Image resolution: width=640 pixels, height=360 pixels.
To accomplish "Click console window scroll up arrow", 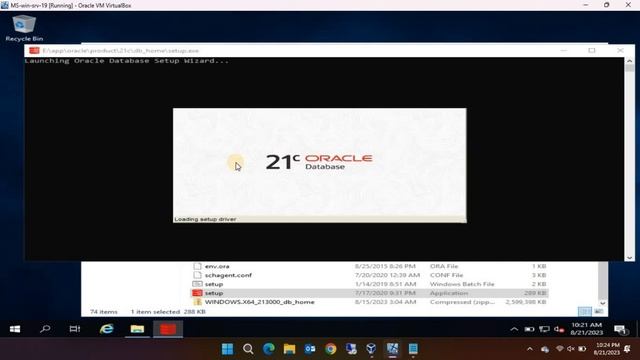I will (629, 61).
